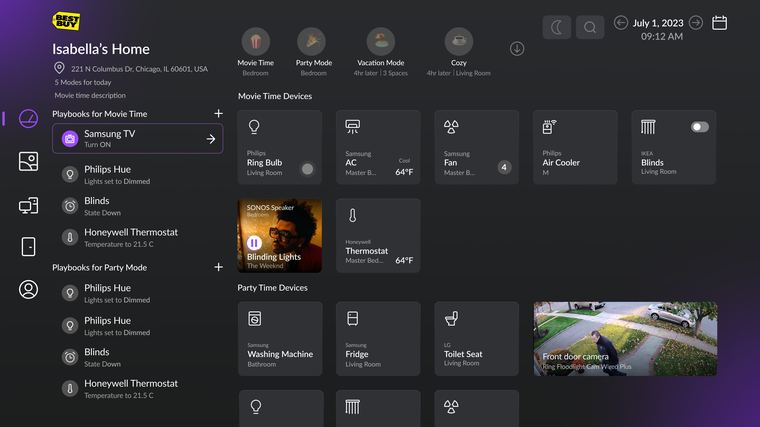Click the fridge icon on the Fridge card
The height and width of the screenshot is (427, 760).
pos(352,318)
